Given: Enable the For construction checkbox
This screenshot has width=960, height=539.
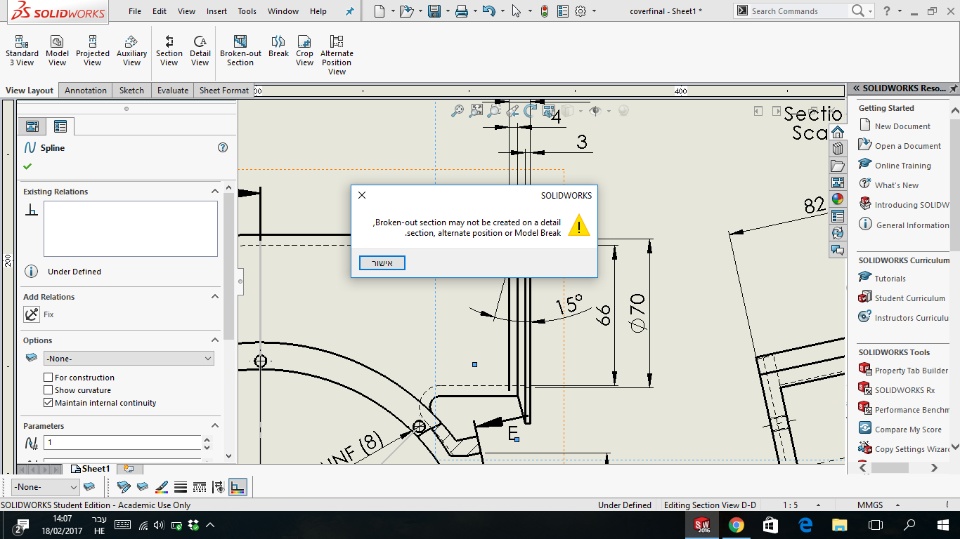Looking at the screenshot, I should 48,377.
